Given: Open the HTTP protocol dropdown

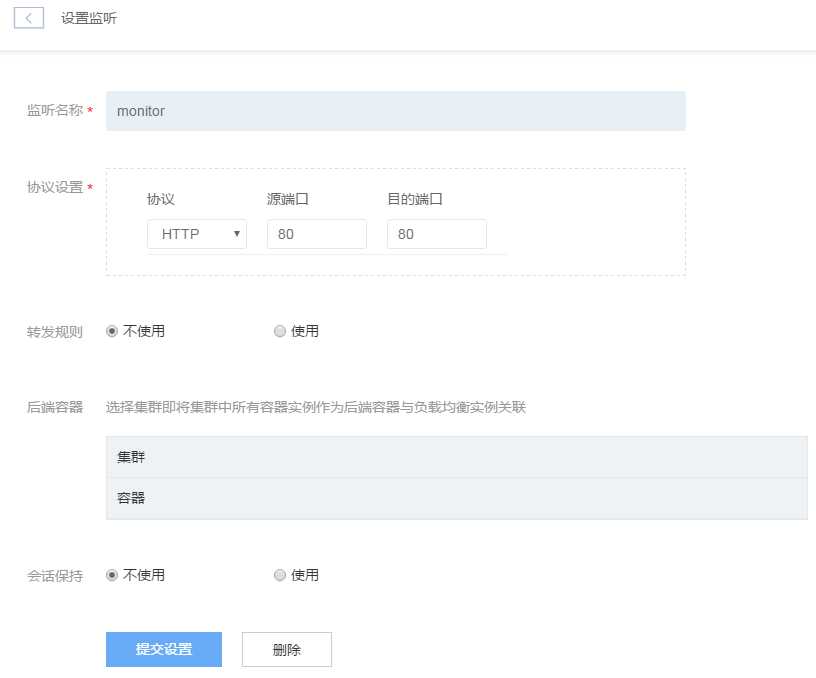Looking at the screenshot, I should [x=196, y=234].
